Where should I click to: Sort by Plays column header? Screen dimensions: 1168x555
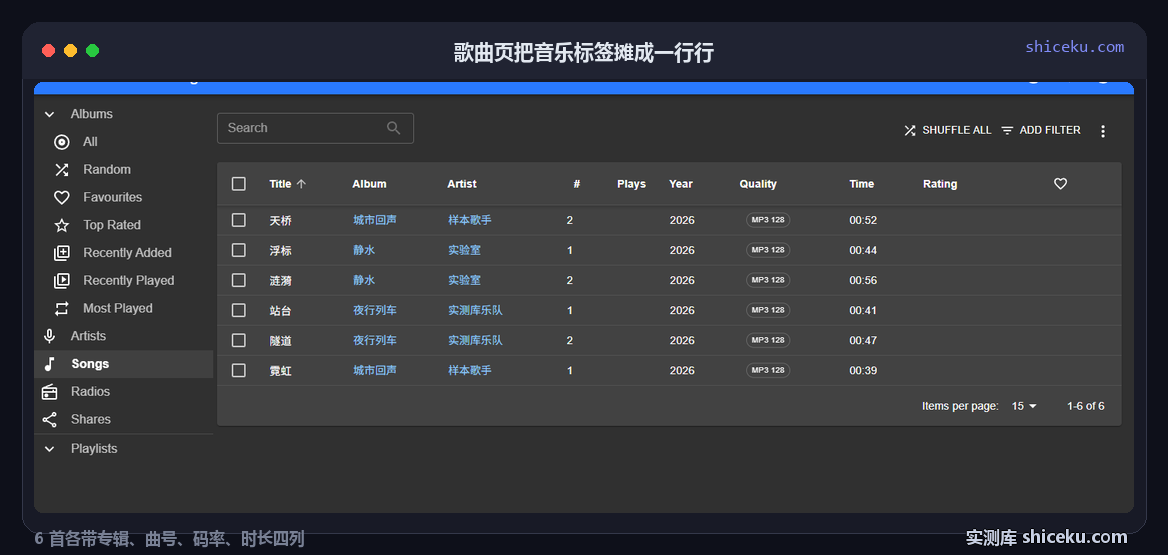[x=632, y=184]
